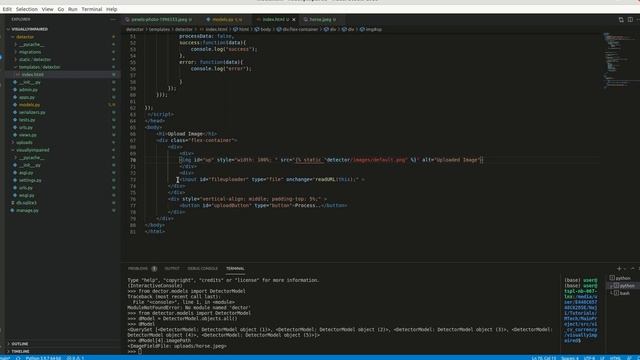
Task: Open settings.py in the explorer
Action: (x=30, y=180)
